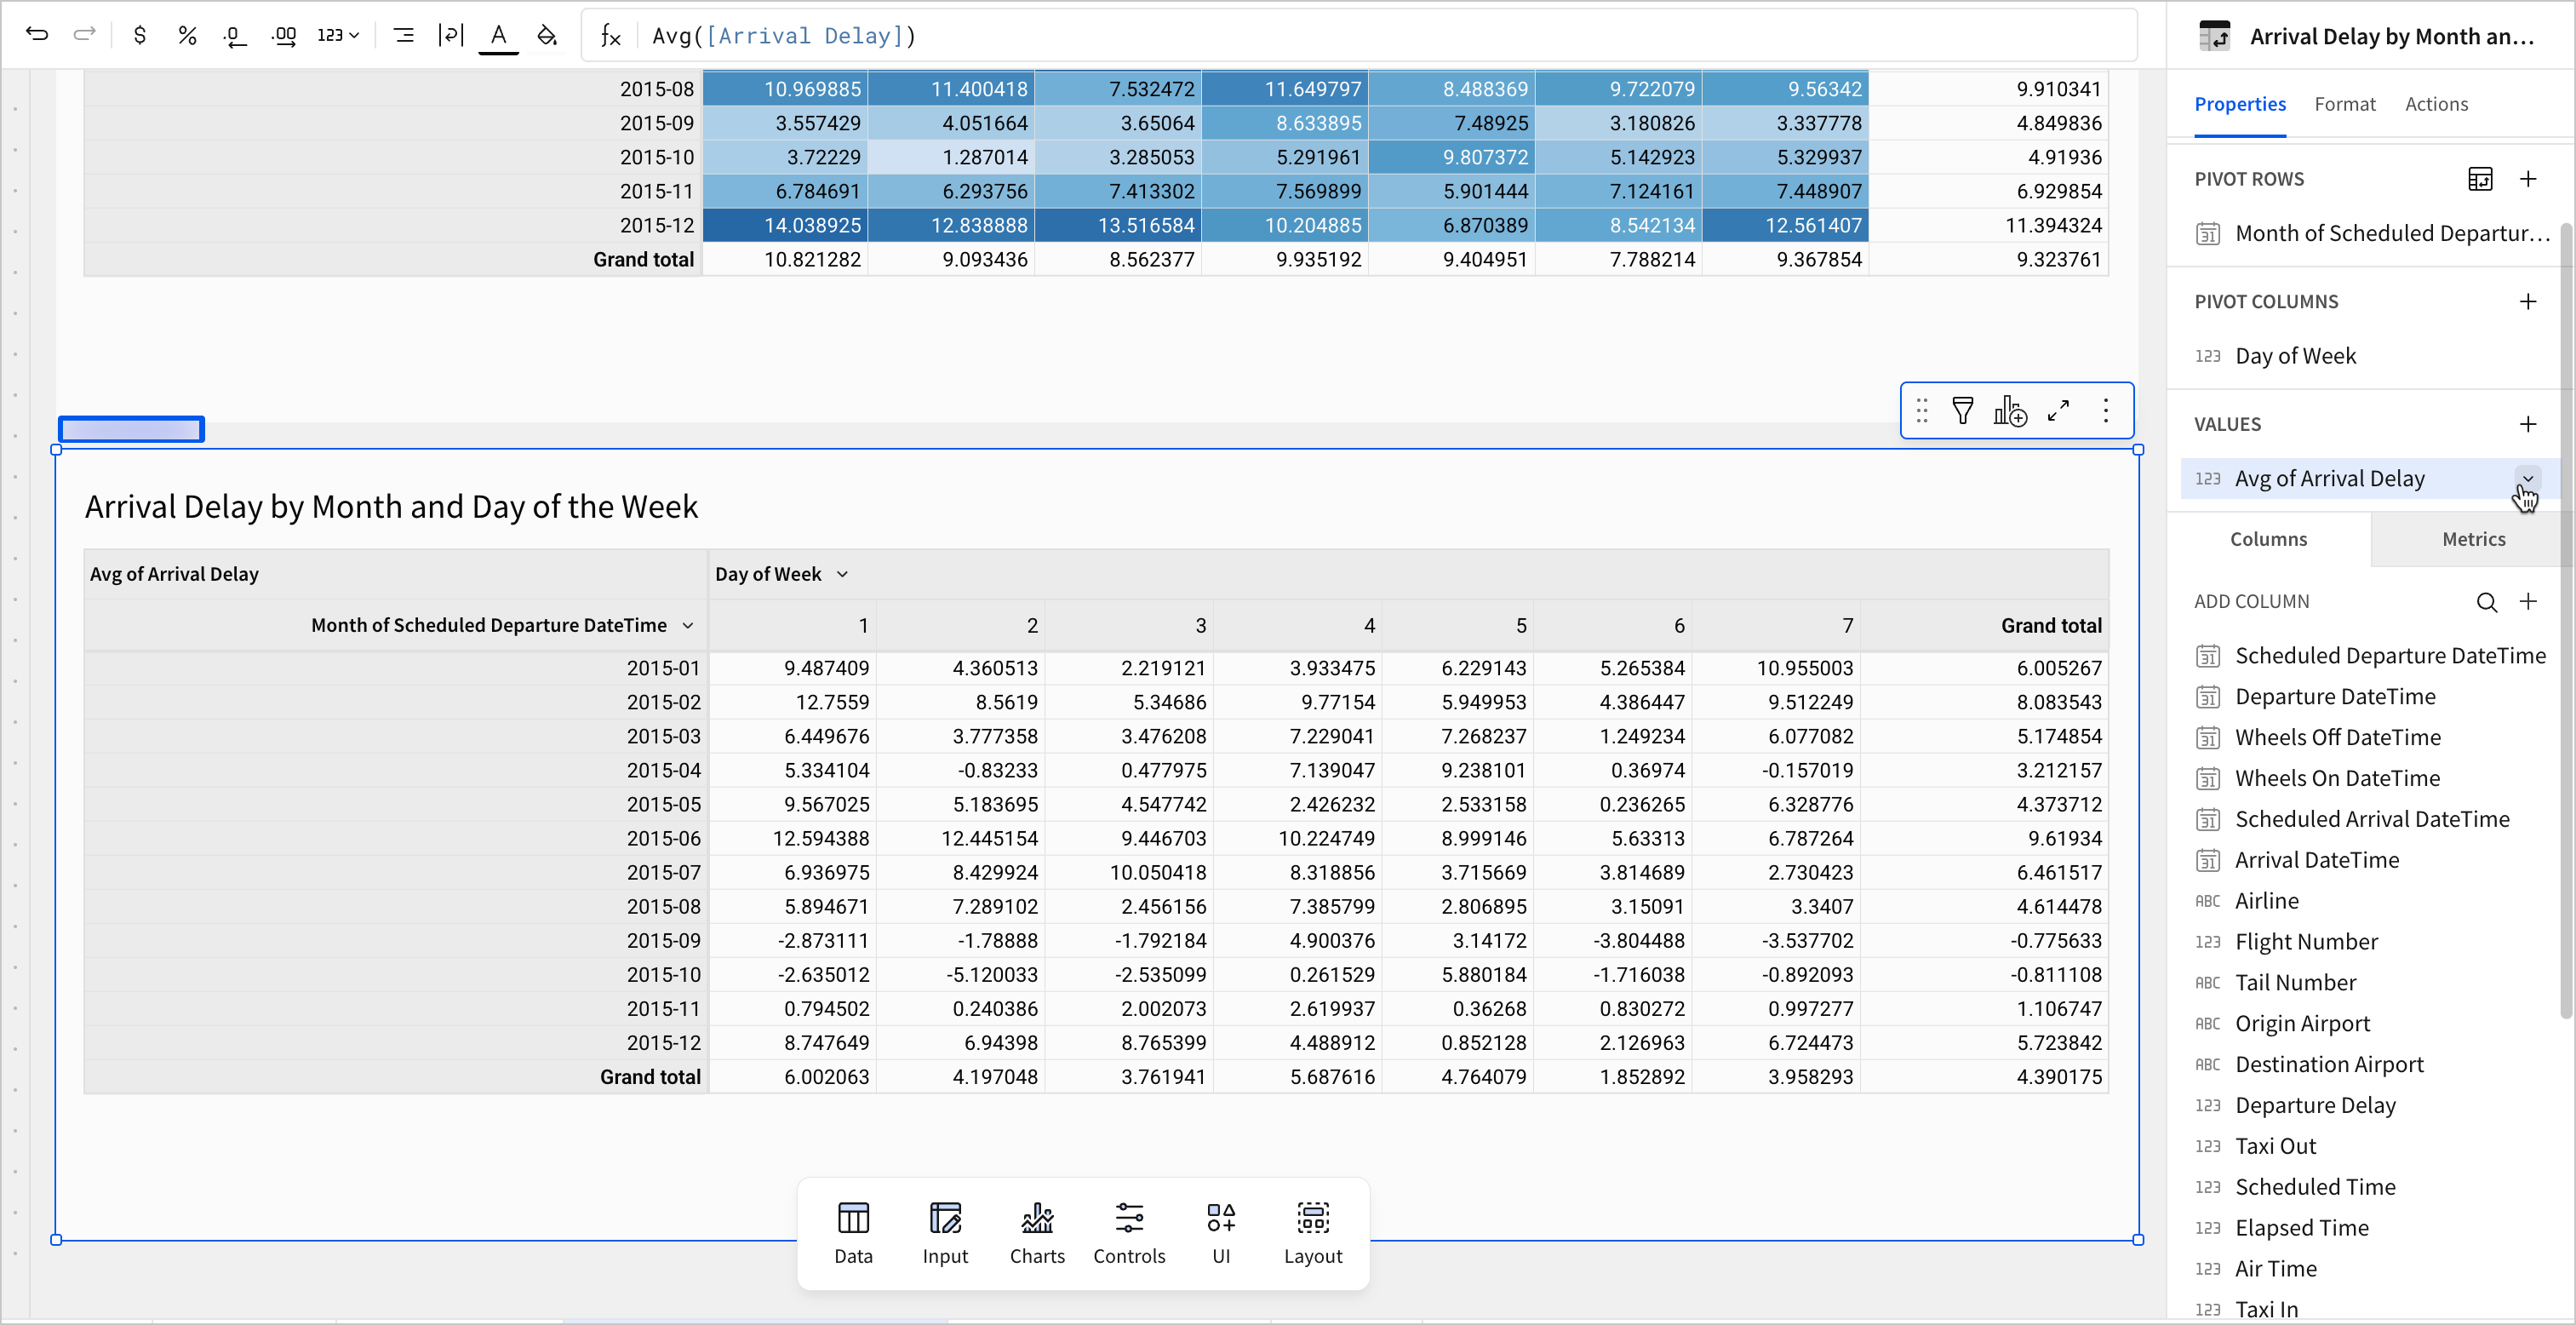The height and width of the screenshot is (1325, 2576).
Task: Open the three-dot more options menu
Action: coord(2106,411)
